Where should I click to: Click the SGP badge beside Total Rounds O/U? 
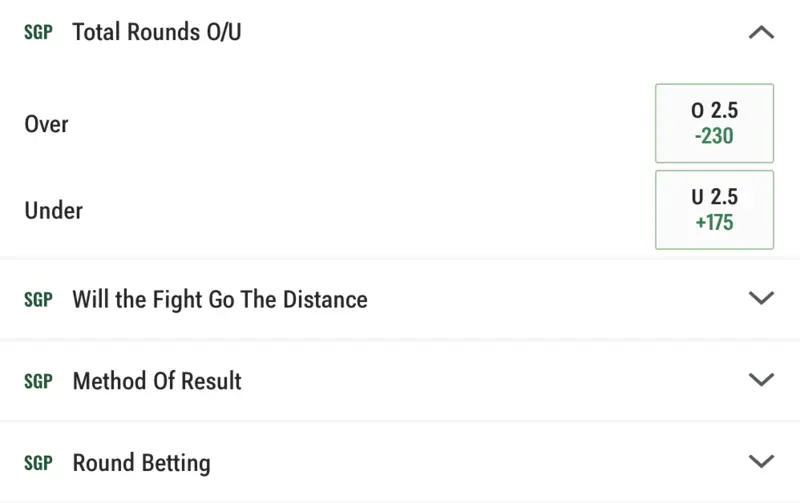point(38,32)
